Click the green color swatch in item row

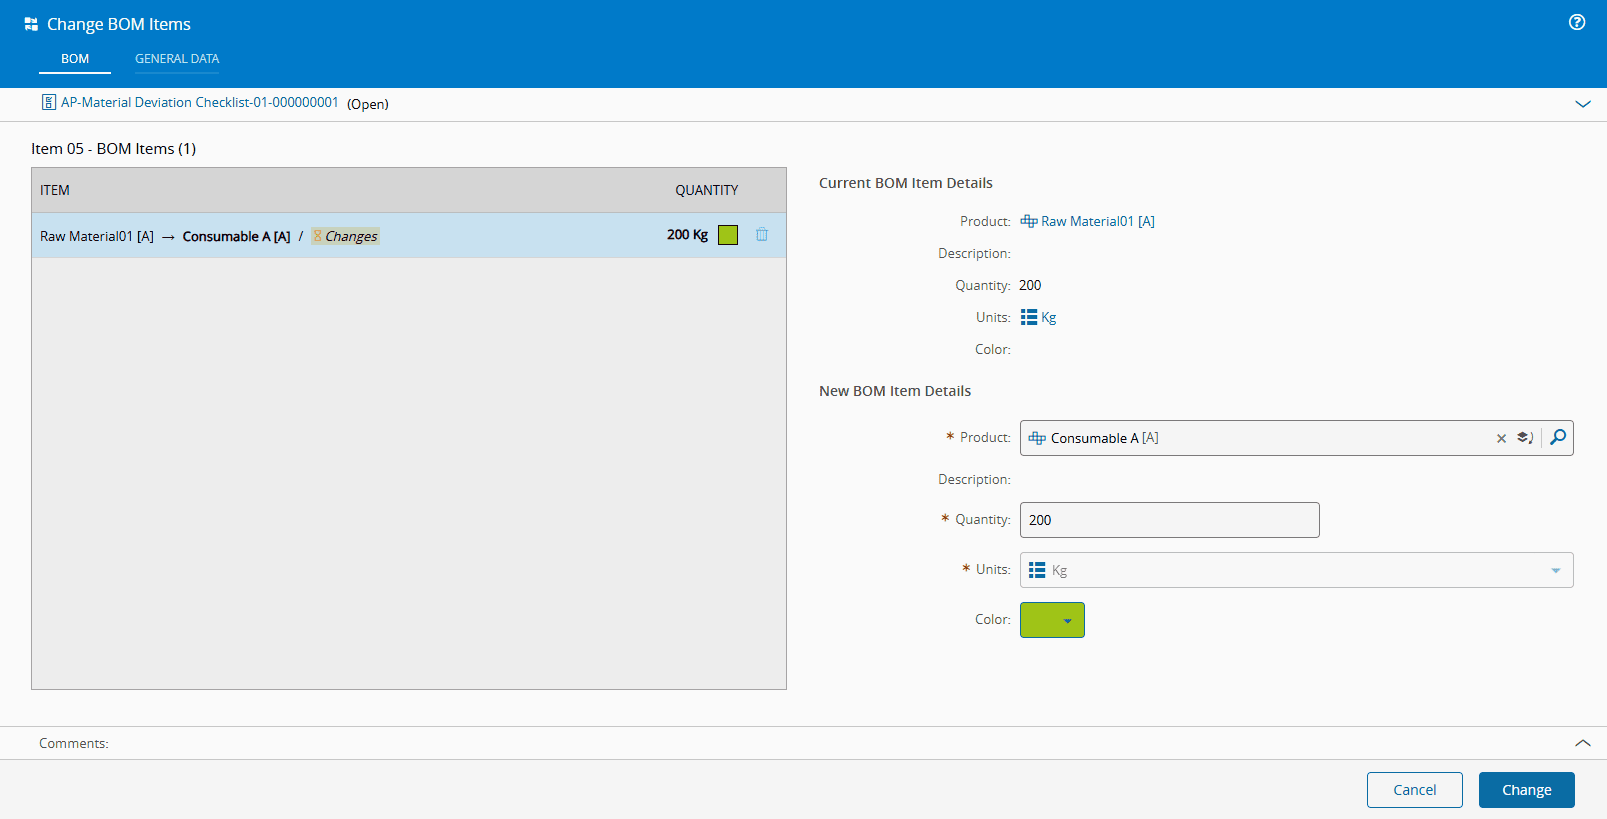(x=728, y=235)
